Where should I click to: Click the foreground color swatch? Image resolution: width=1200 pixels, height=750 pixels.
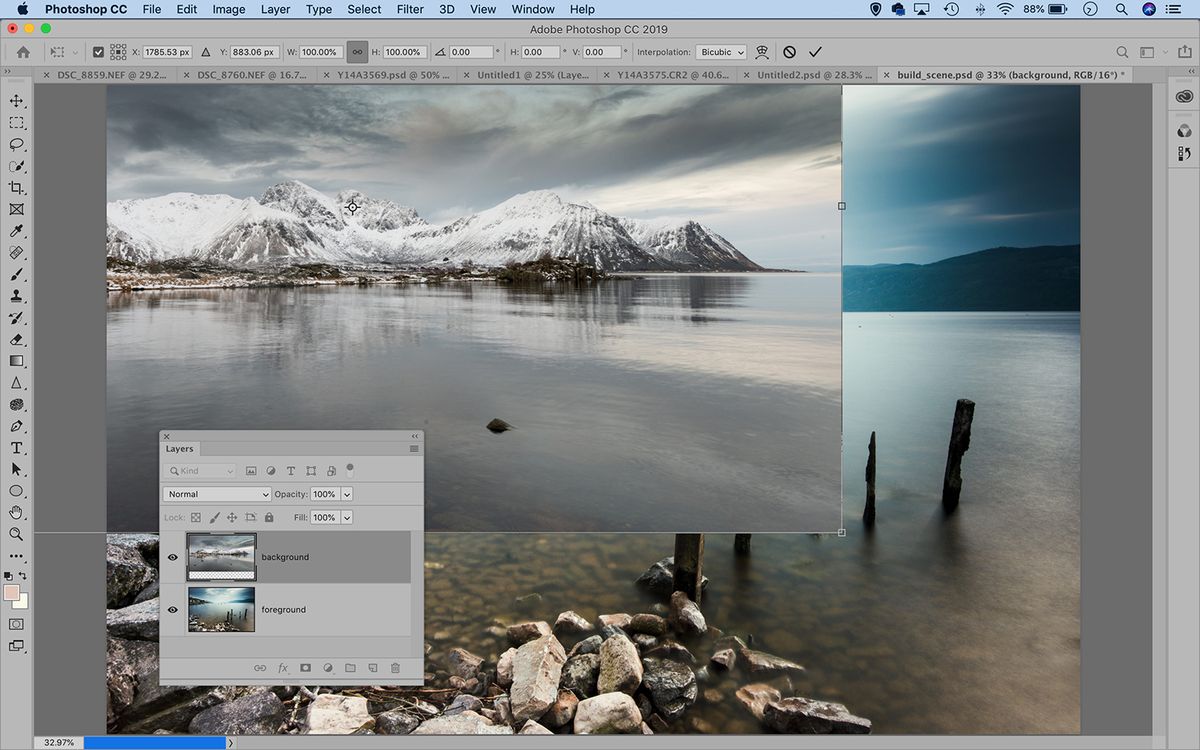coord(12,593)
